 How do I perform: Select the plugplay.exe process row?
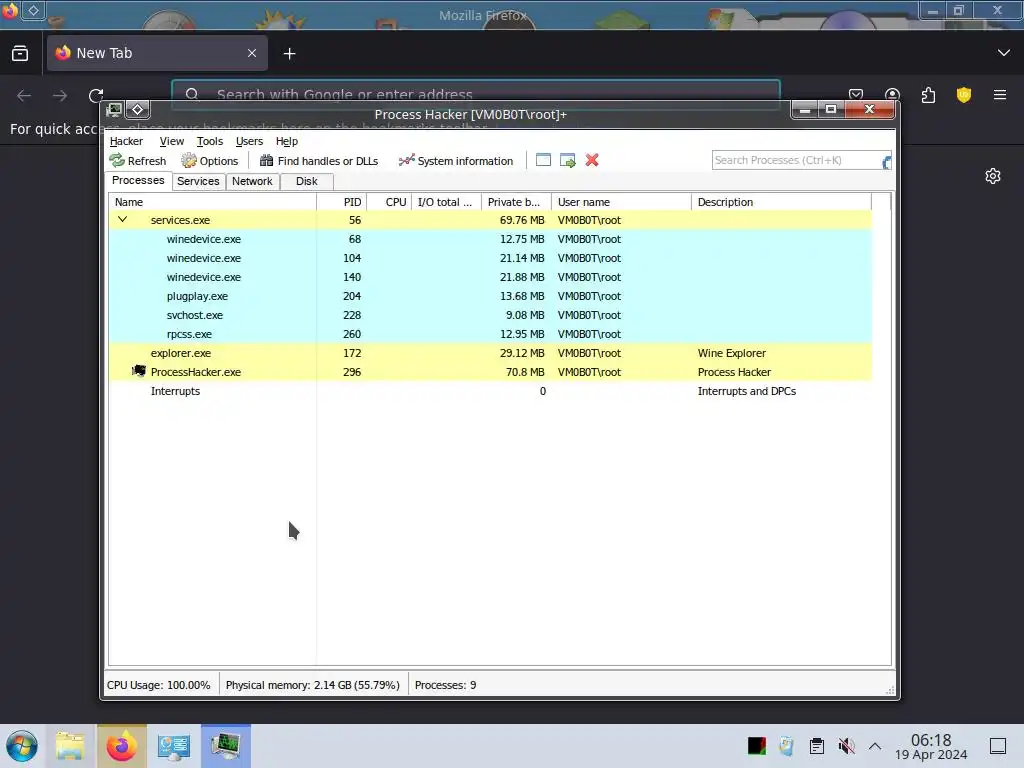pyautogui.click(x=490, y=296)
